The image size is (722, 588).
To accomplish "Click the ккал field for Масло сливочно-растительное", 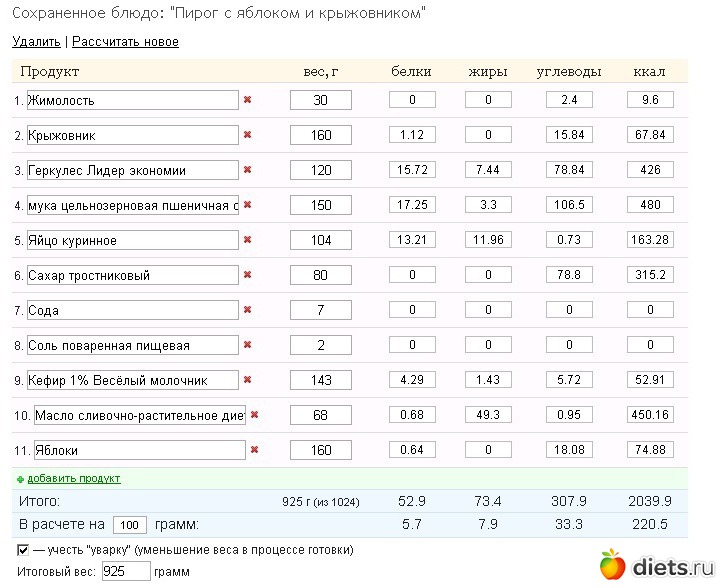I will tap(649, 415).
